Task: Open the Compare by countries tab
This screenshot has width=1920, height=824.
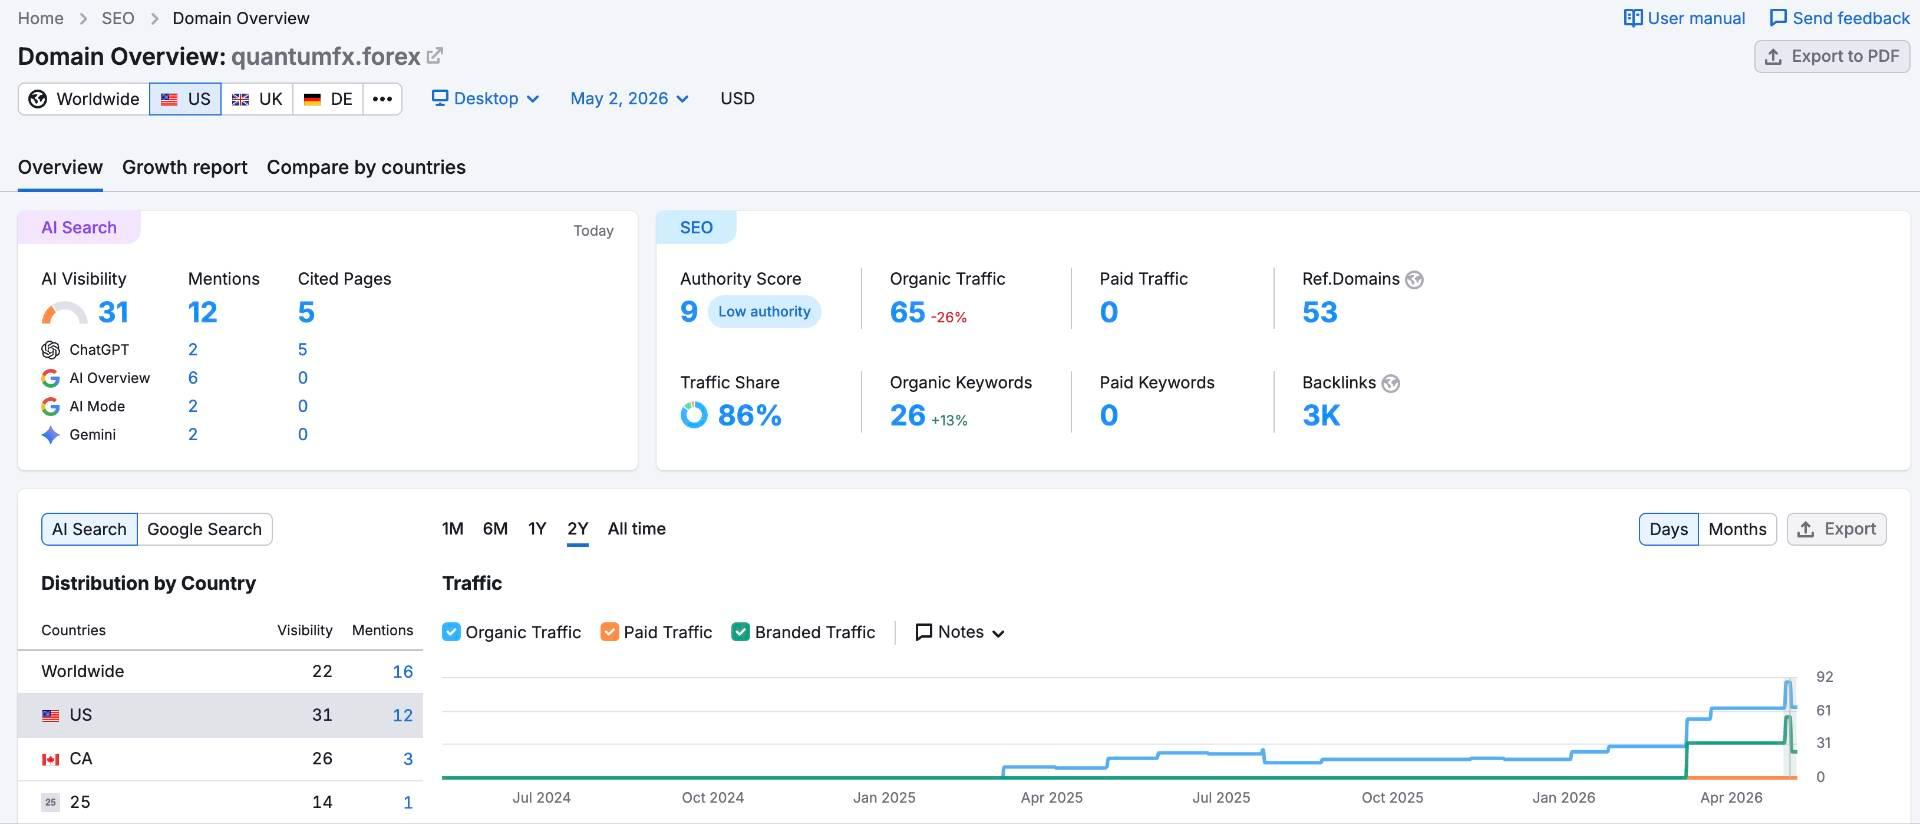Action: 366,167
